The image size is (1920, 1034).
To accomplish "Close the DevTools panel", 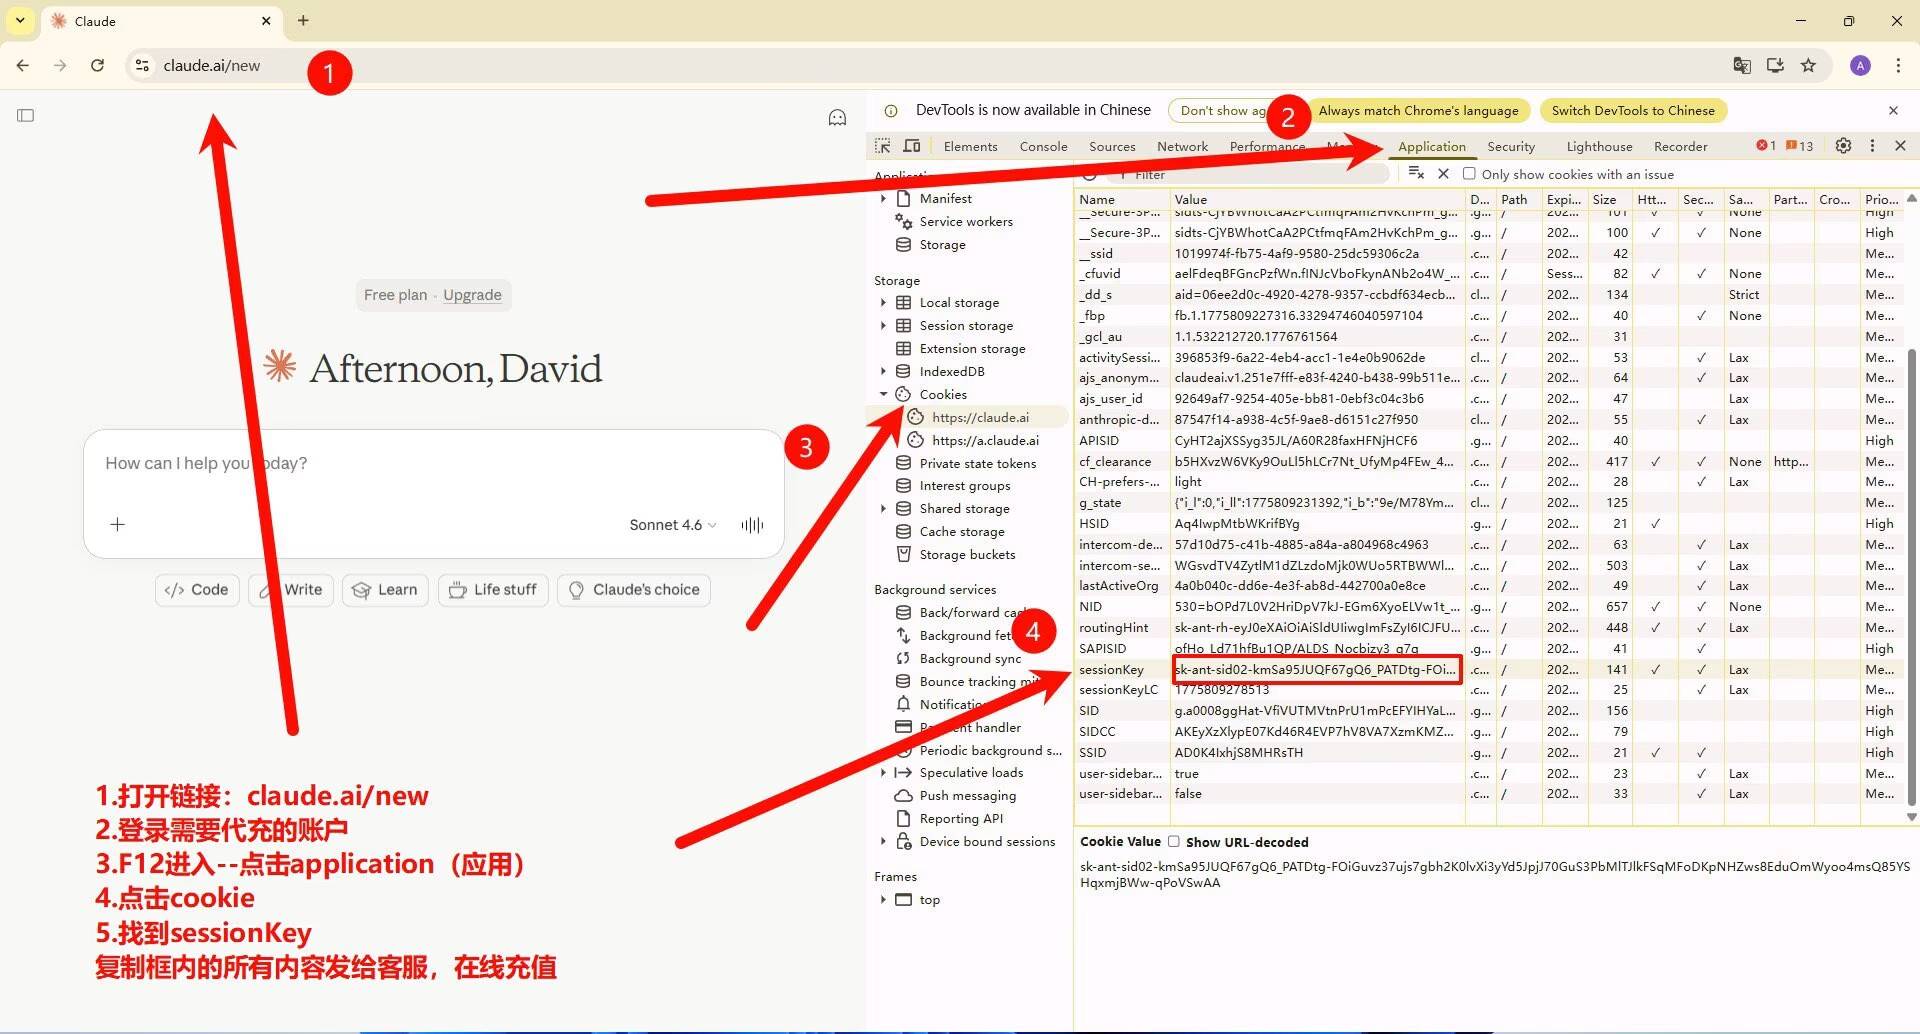I will (x=1900, y=146).
